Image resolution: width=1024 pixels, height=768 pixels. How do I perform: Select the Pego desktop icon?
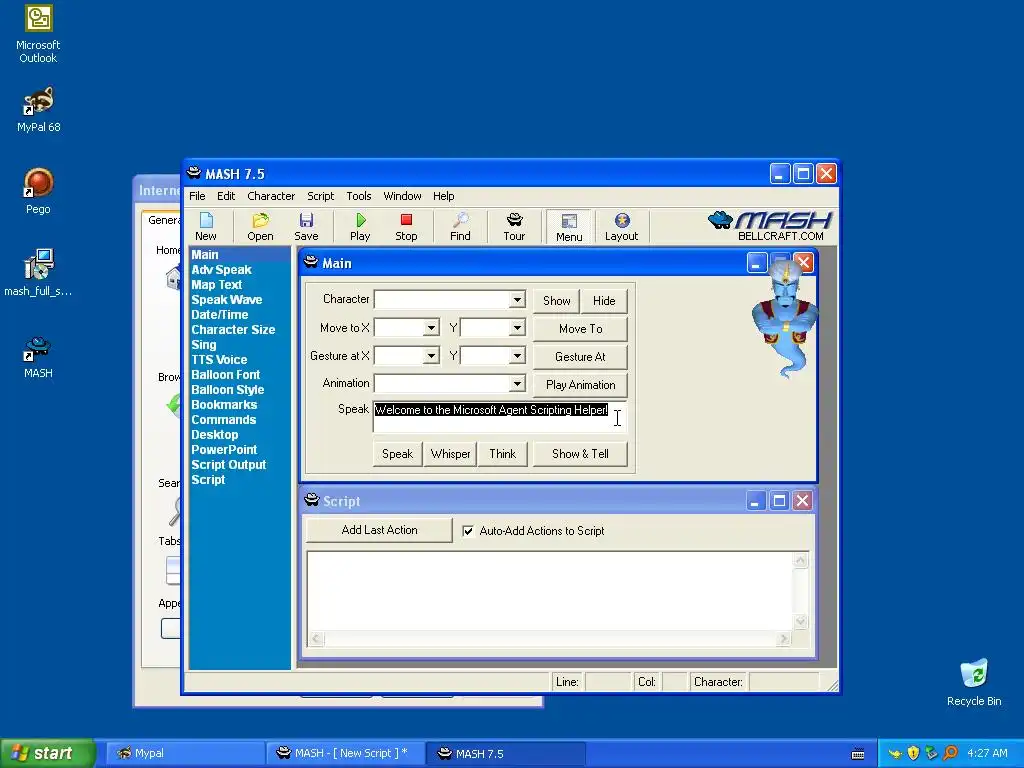38,191
